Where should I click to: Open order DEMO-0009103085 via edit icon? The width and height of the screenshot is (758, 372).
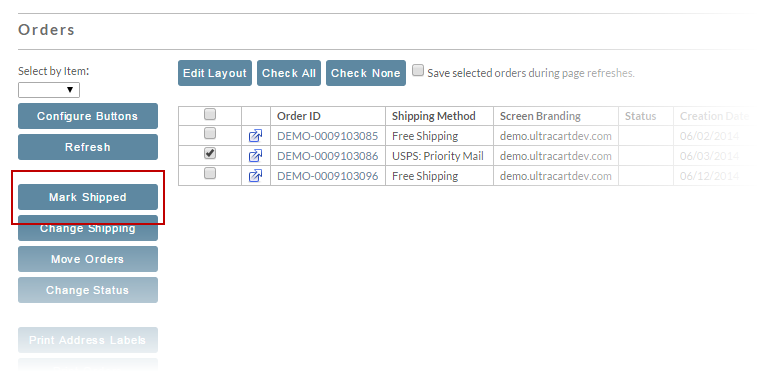[x=255, y=136]
